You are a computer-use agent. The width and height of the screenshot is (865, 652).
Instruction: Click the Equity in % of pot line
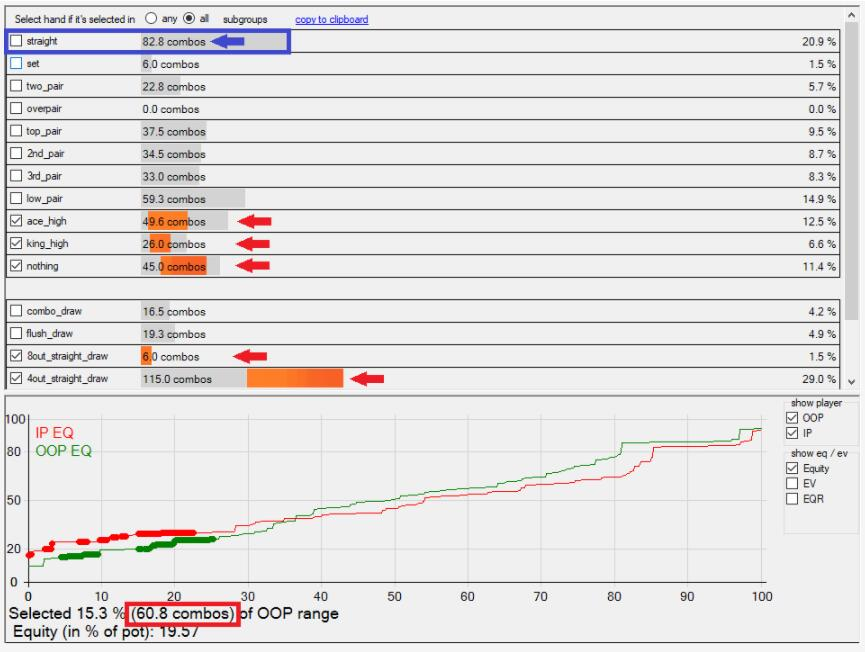[106, 632]
